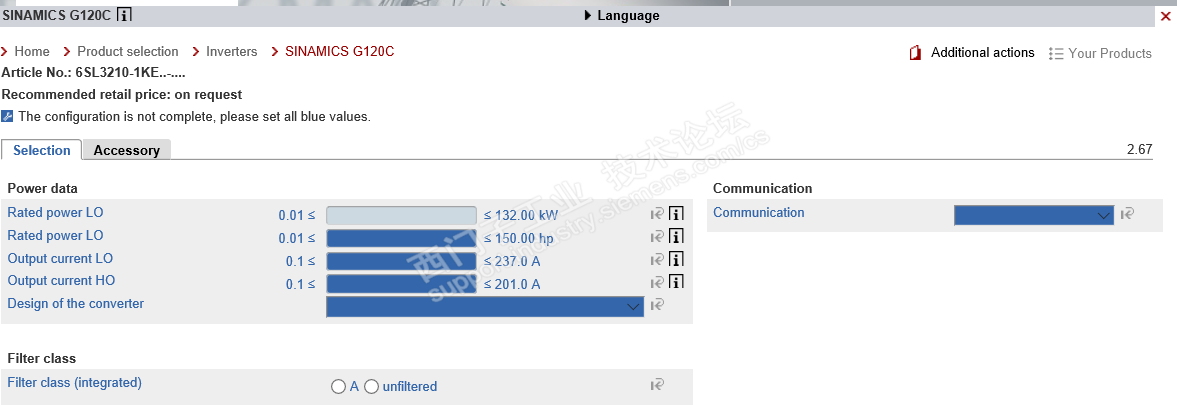1177x405 pixels.
Task: Click the Your Products list icon
Action: click(x=1056, y=53)
